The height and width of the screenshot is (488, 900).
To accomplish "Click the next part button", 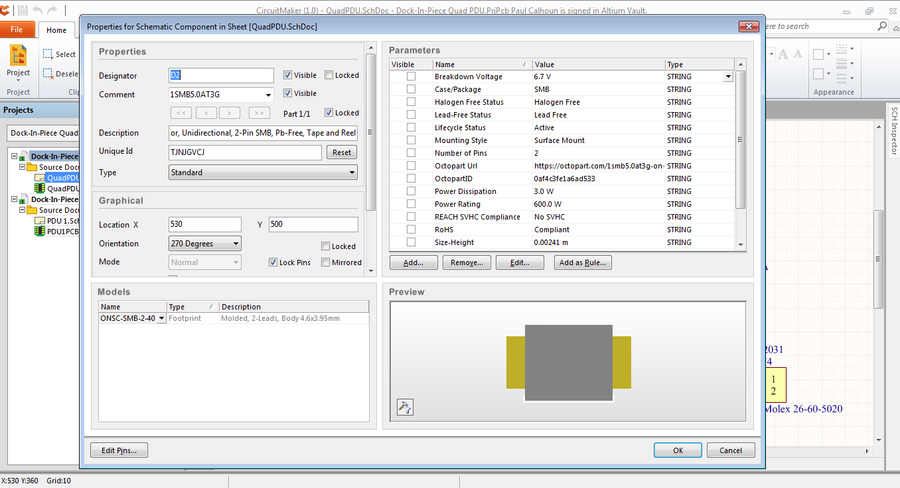I will coord(230,113).
